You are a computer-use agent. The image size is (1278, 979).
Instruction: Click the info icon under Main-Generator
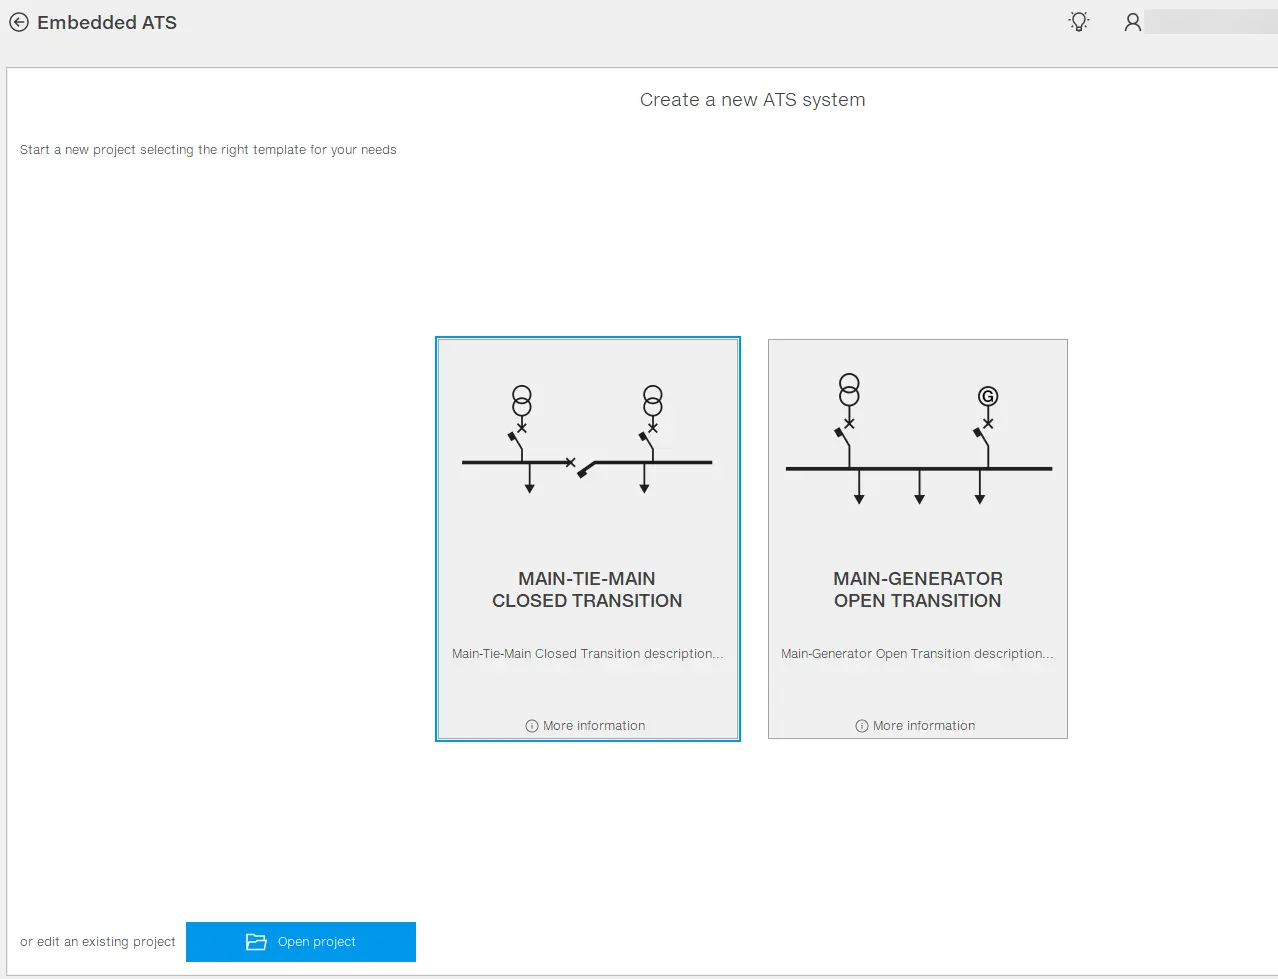tap(862, 726)
